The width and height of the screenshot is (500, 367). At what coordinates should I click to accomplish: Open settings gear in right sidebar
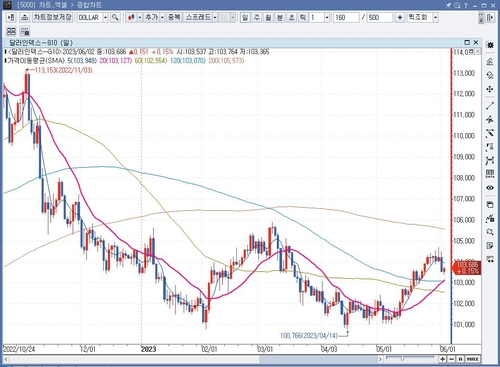490,45
